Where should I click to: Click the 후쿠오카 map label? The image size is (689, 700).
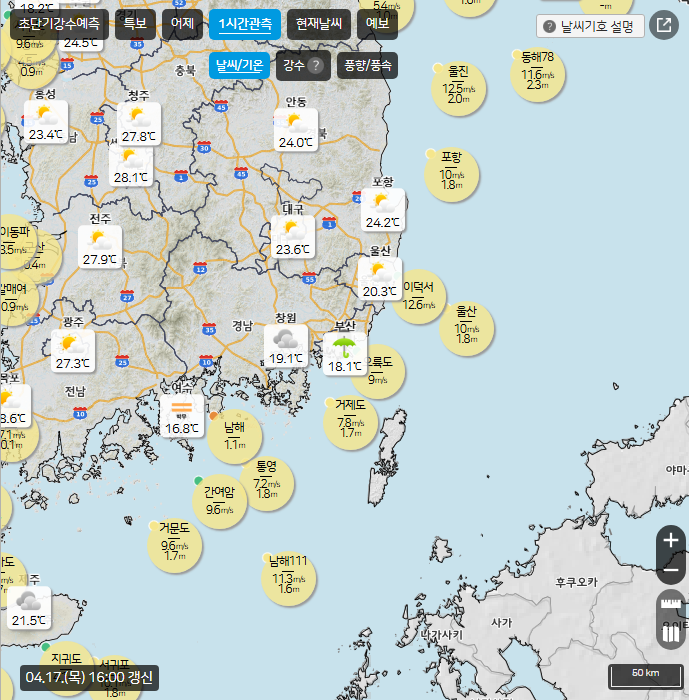pyautogui.click(x=576, y=582)
